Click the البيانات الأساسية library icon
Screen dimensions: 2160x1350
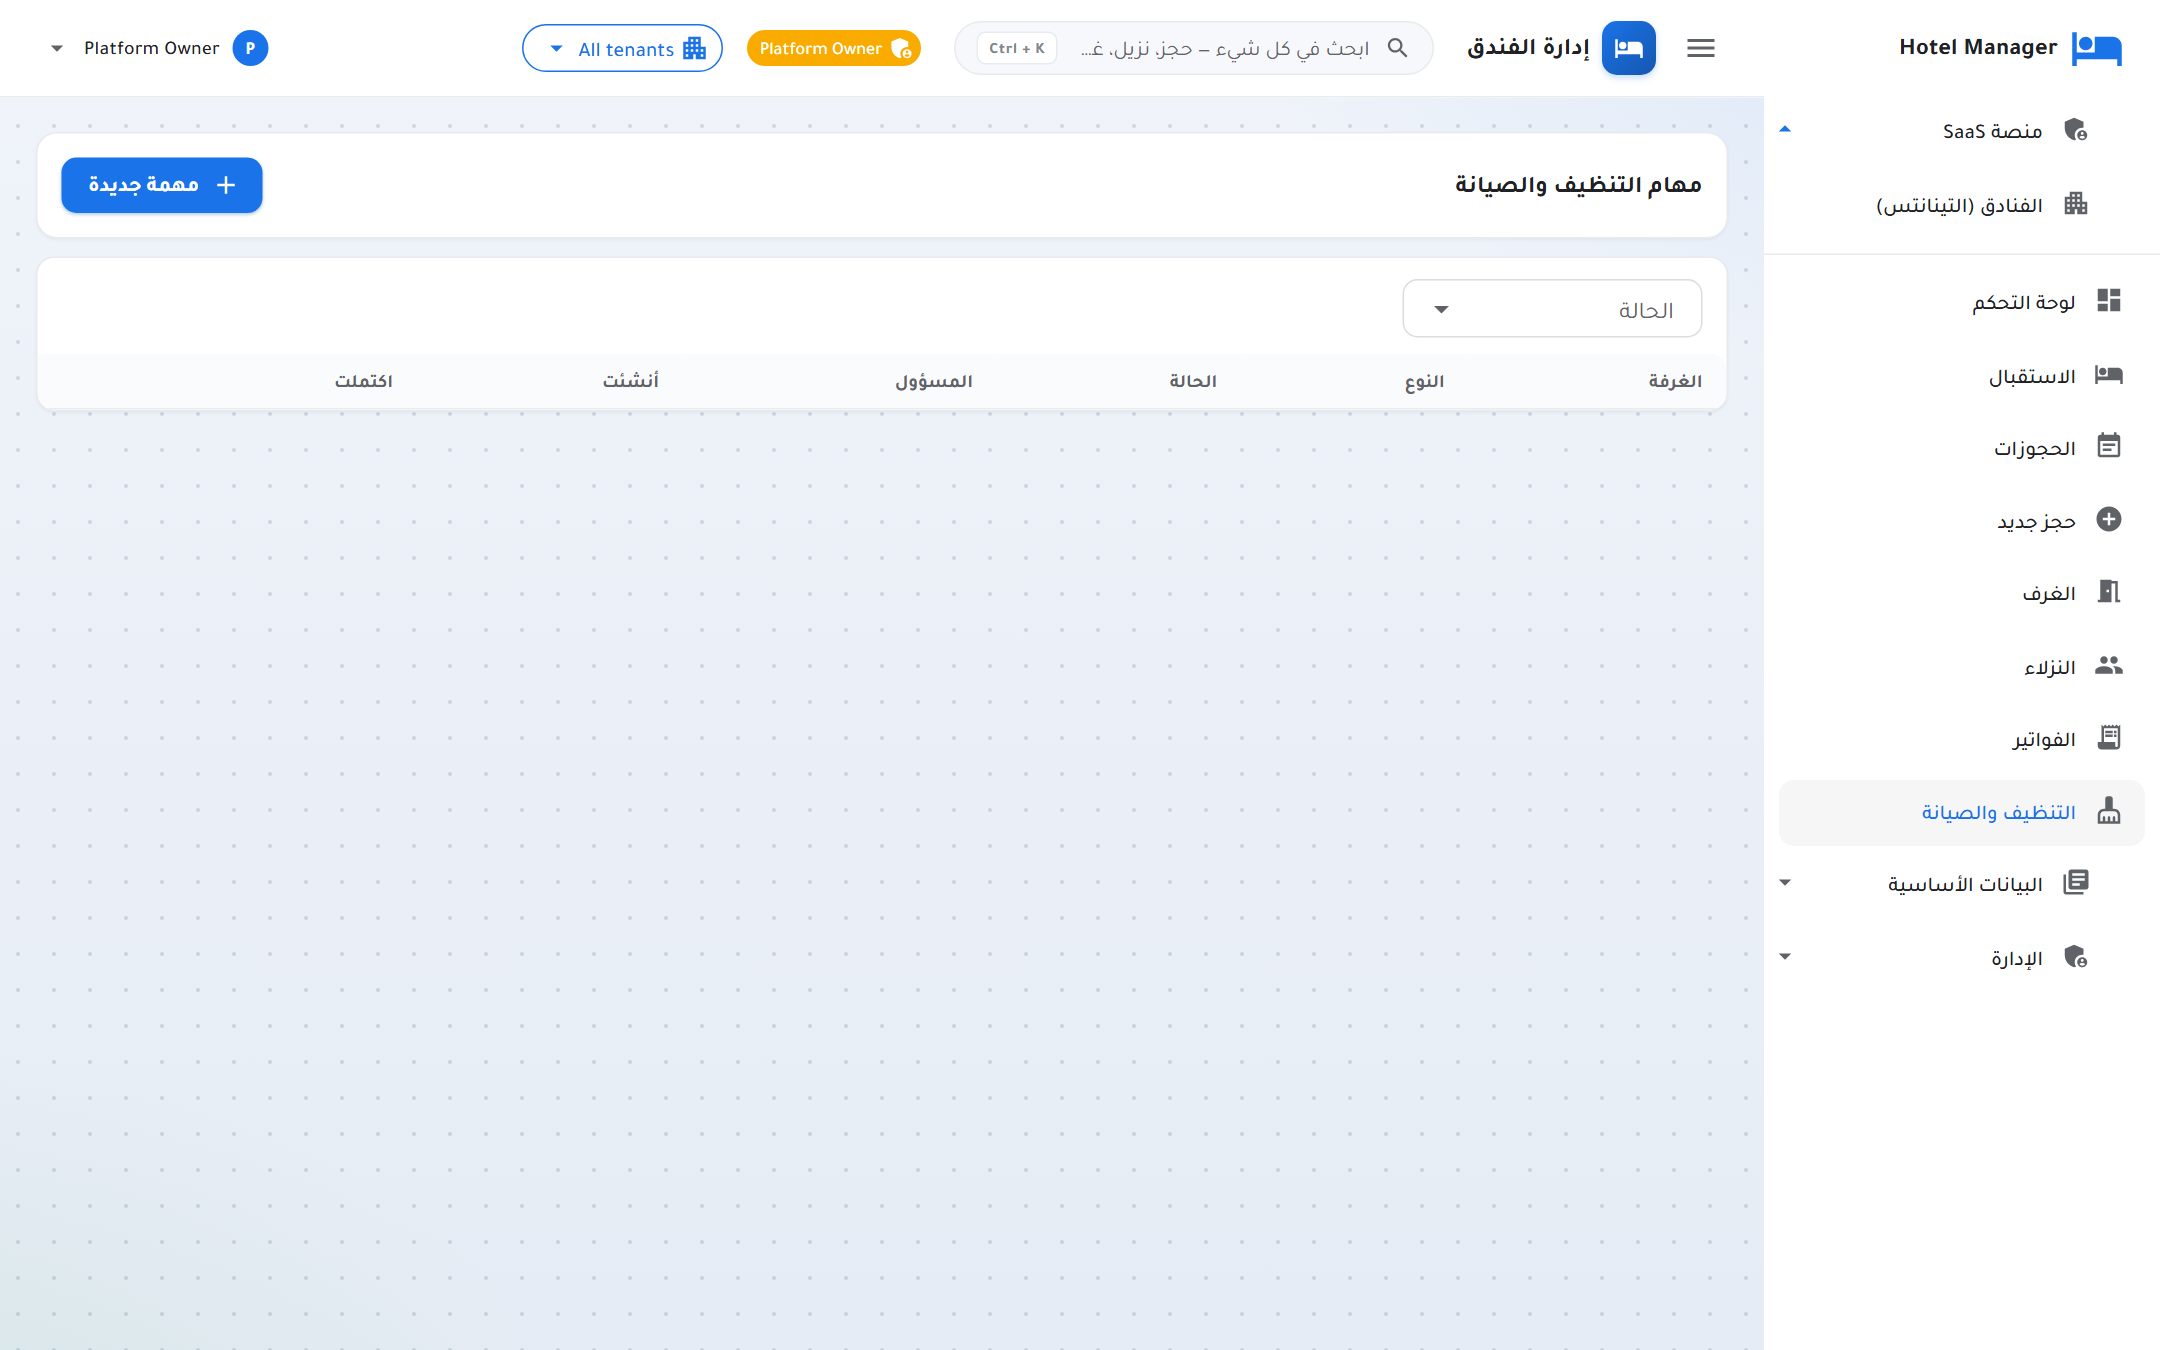(x=2075, y=883)
